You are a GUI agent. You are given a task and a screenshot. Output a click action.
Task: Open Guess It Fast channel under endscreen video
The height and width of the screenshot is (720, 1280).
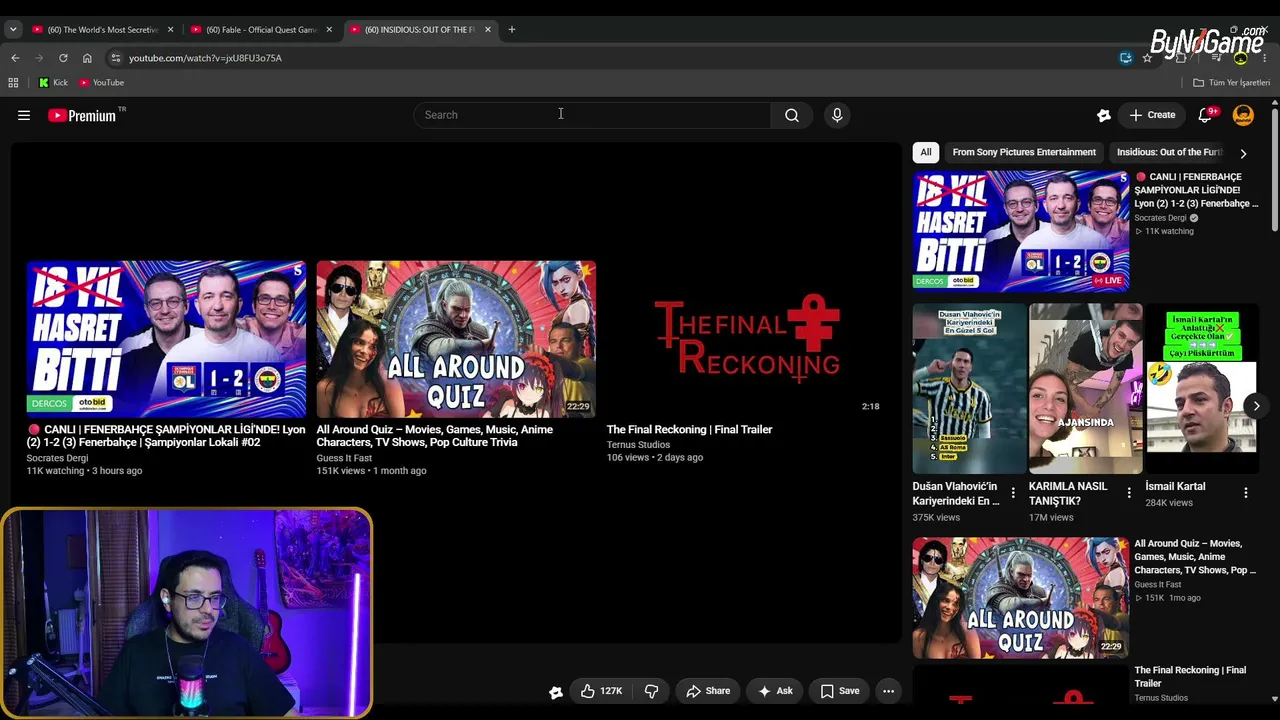[344, 458]
